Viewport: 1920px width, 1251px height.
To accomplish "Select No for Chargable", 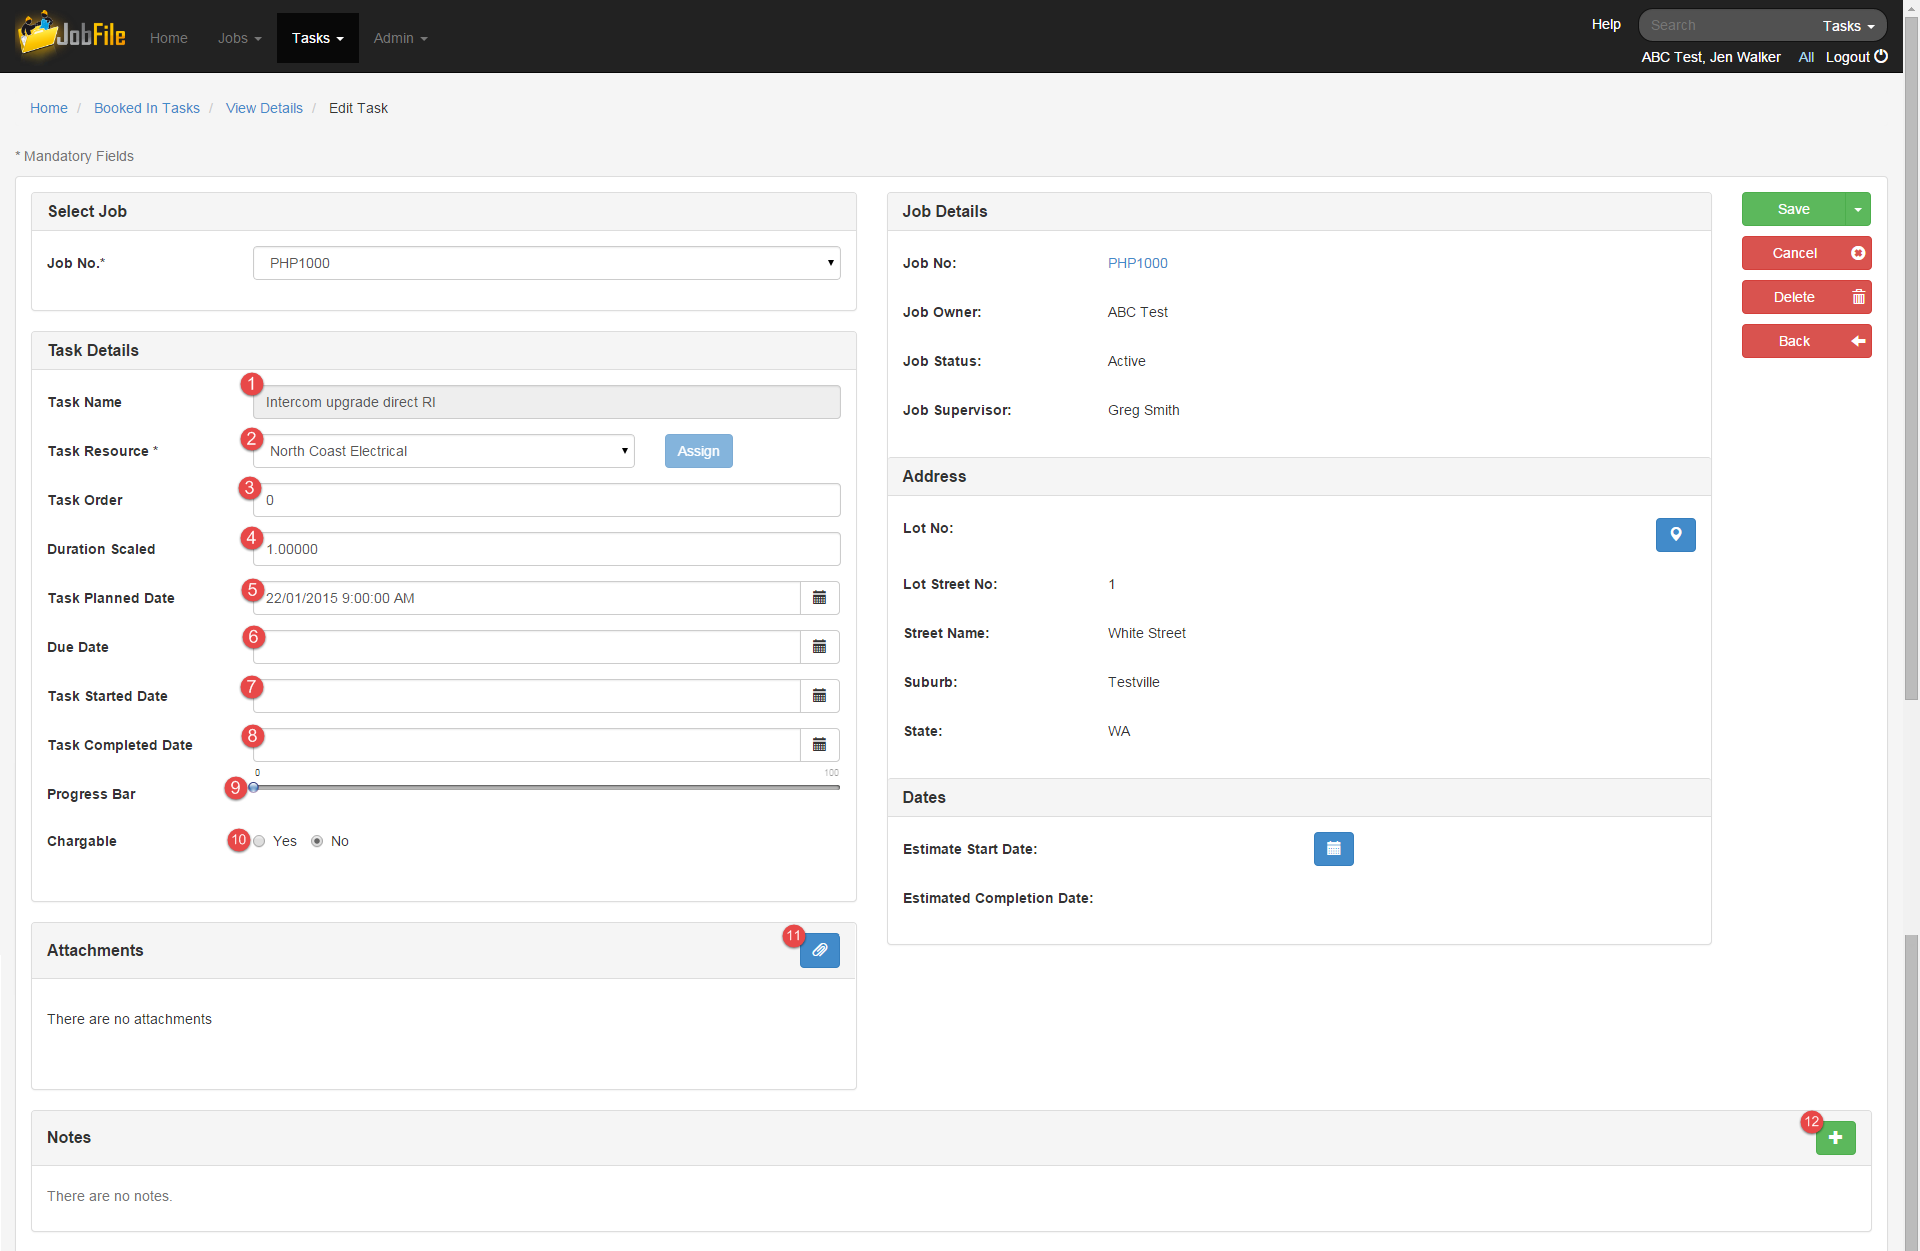I will click(317, 841).
